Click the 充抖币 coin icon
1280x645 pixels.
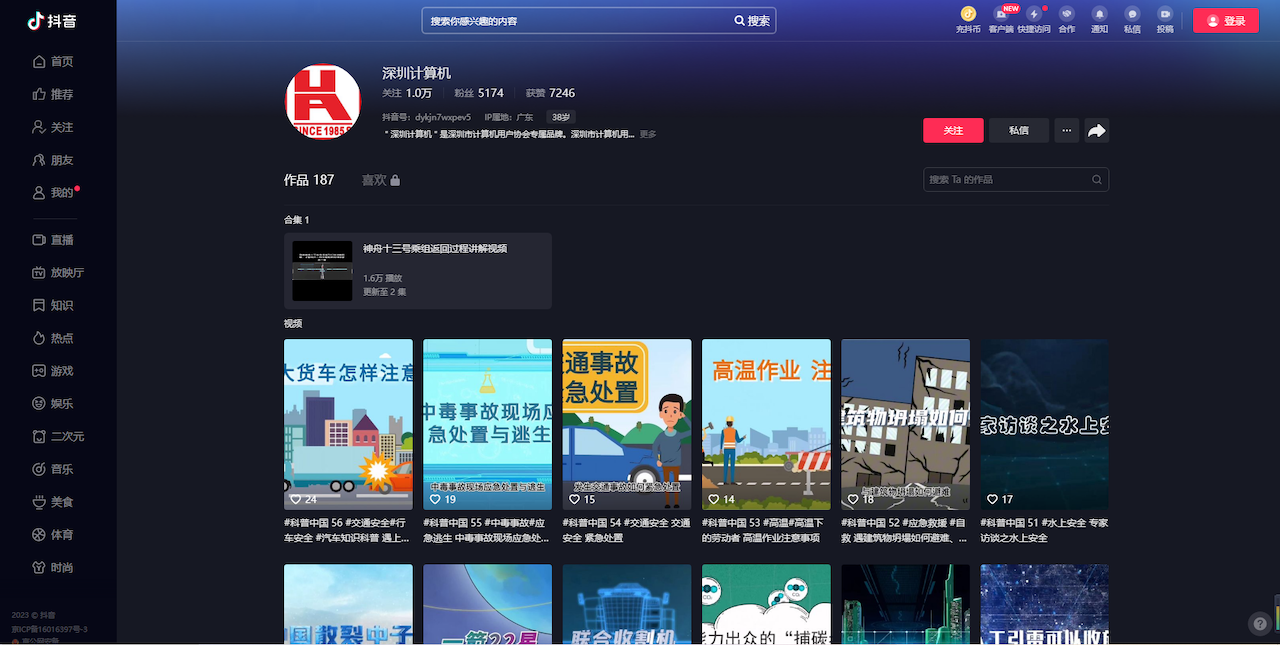968,14
